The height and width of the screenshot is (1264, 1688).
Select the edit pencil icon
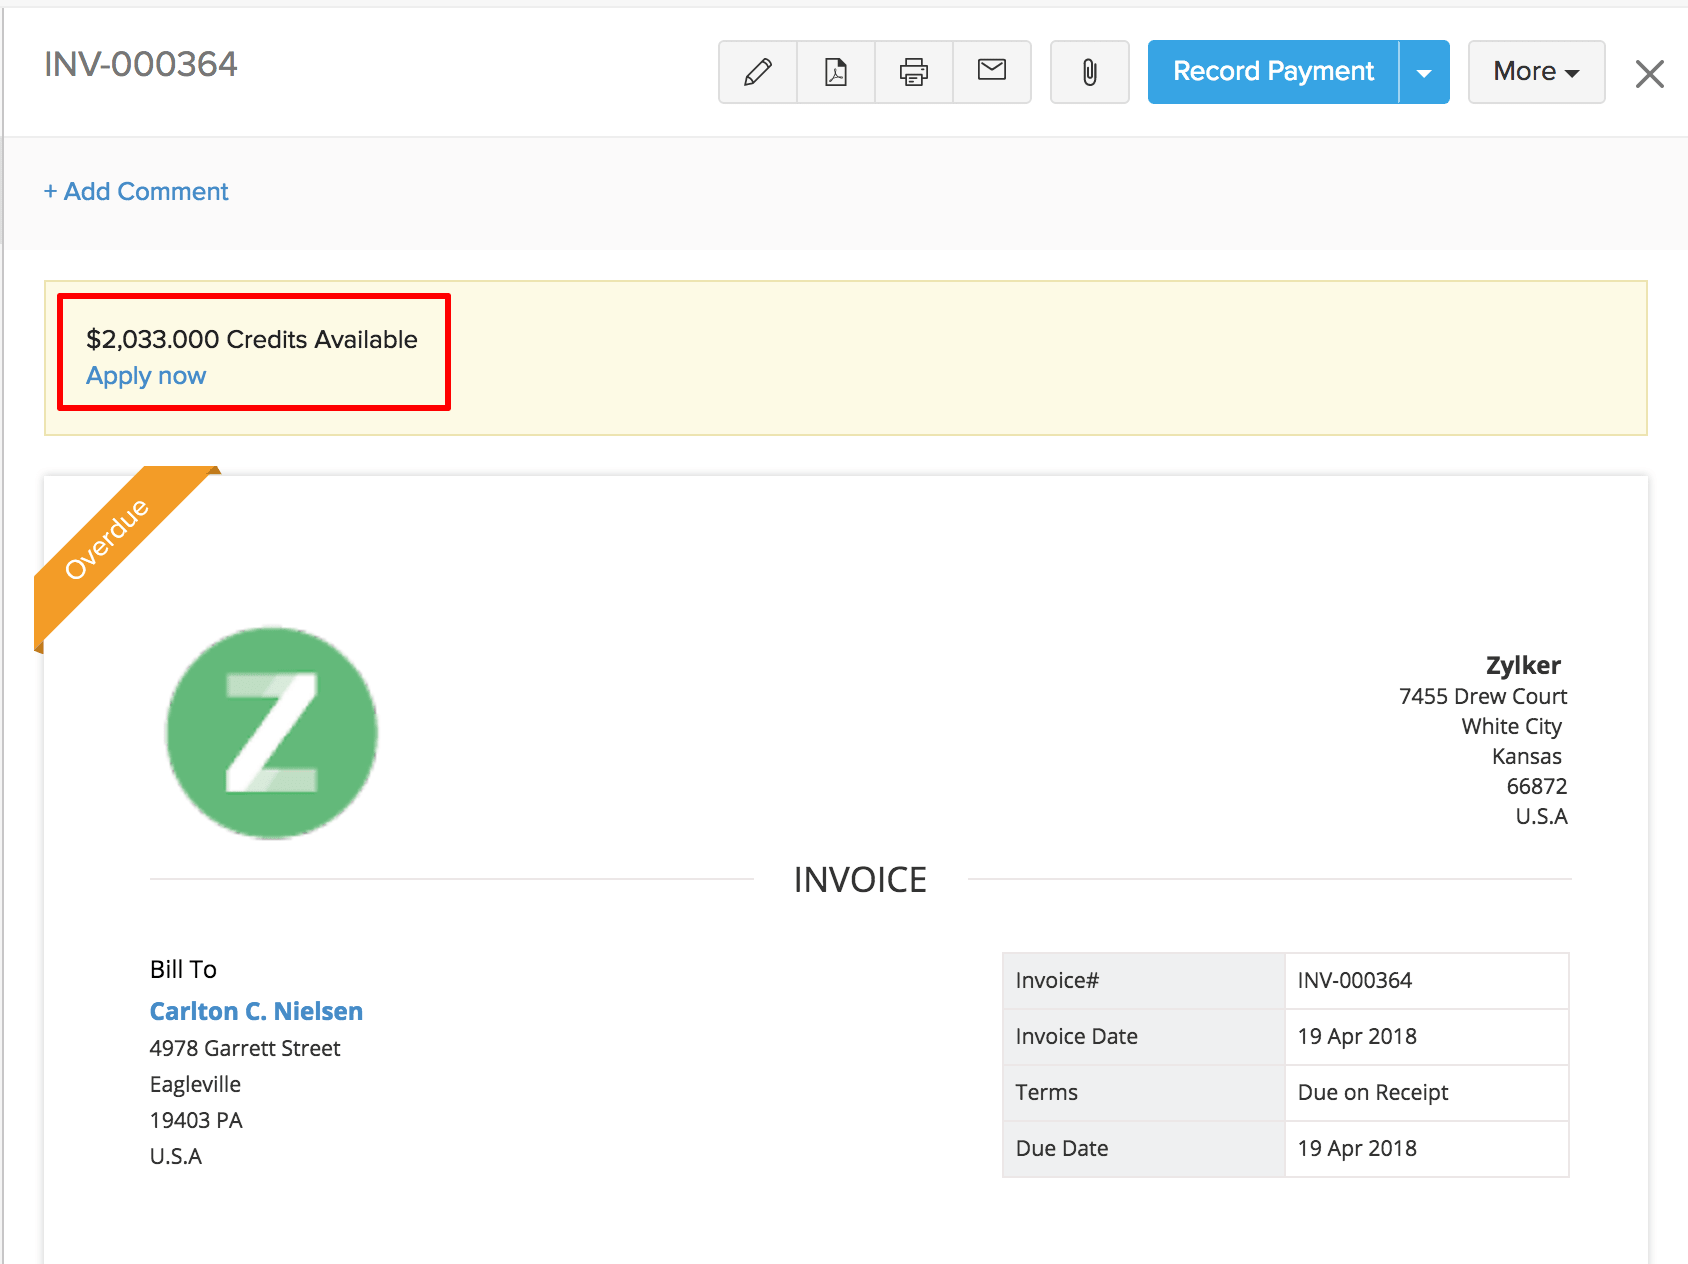click(757, 71)
